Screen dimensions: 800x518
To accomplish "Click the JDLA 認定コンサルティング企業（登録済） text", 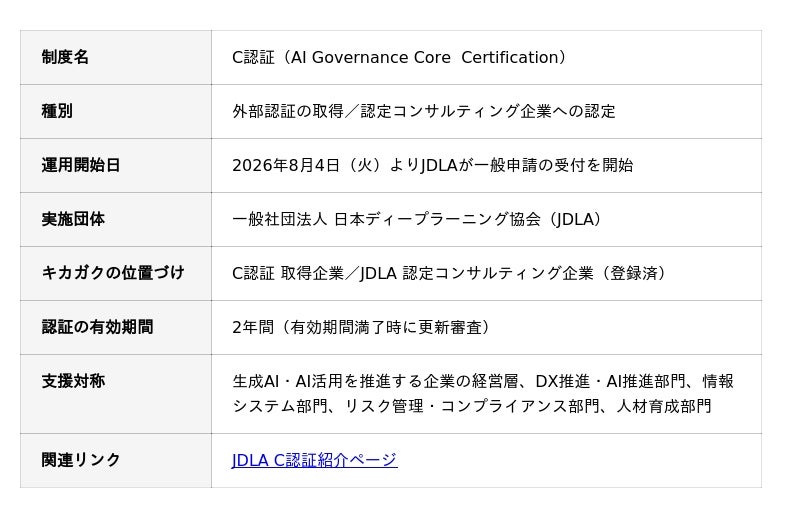I will pyautogui.click(x=514, y=274).
